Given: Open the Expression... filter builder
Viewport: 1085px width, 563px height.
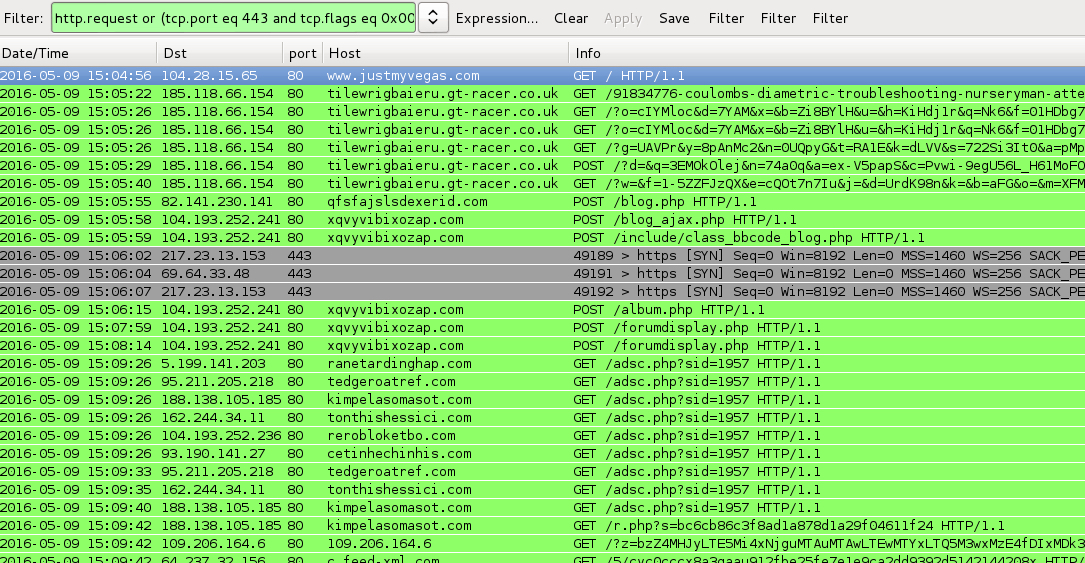Looking at the screenshot, I should [496, 18].
